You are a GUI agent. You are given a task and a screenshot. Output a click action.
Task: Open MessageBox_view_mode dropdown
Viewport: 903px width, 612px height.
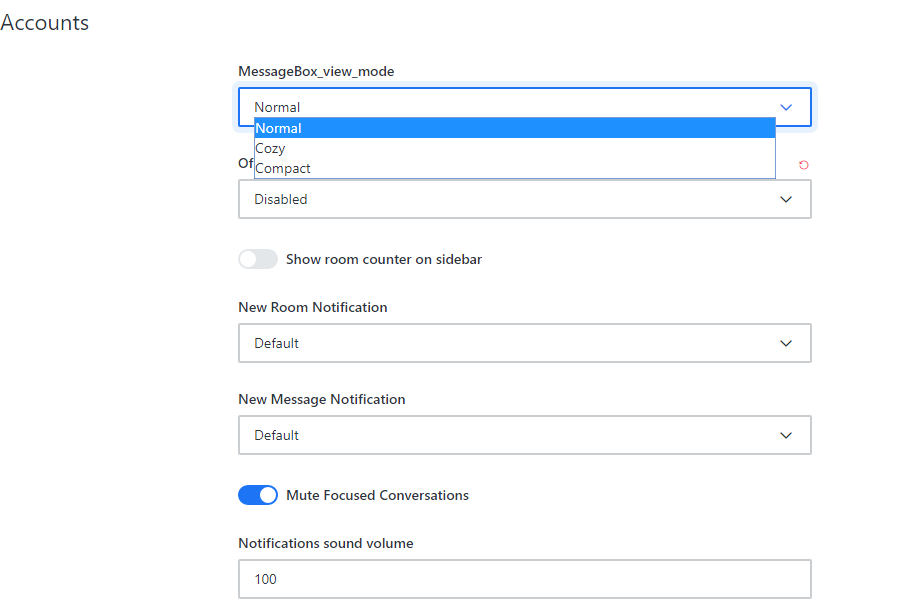(x=525, y=107)
